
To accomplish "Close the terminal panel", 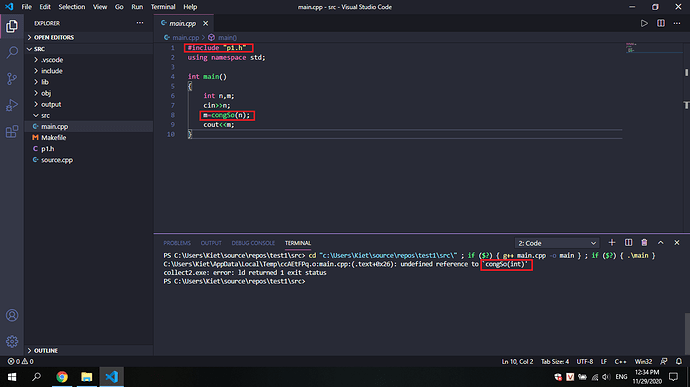I will tap(677, 243).
